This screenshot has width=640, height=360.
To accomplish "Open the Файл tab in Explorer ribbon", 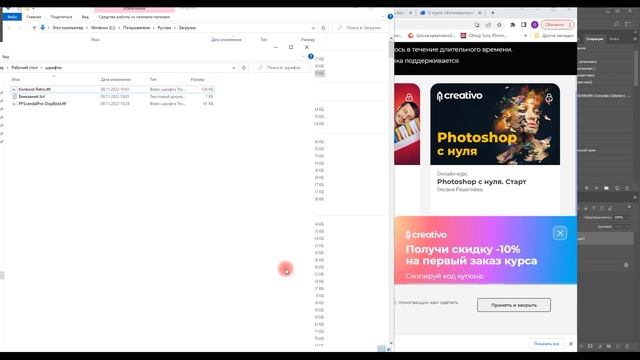I will point(12,17).
